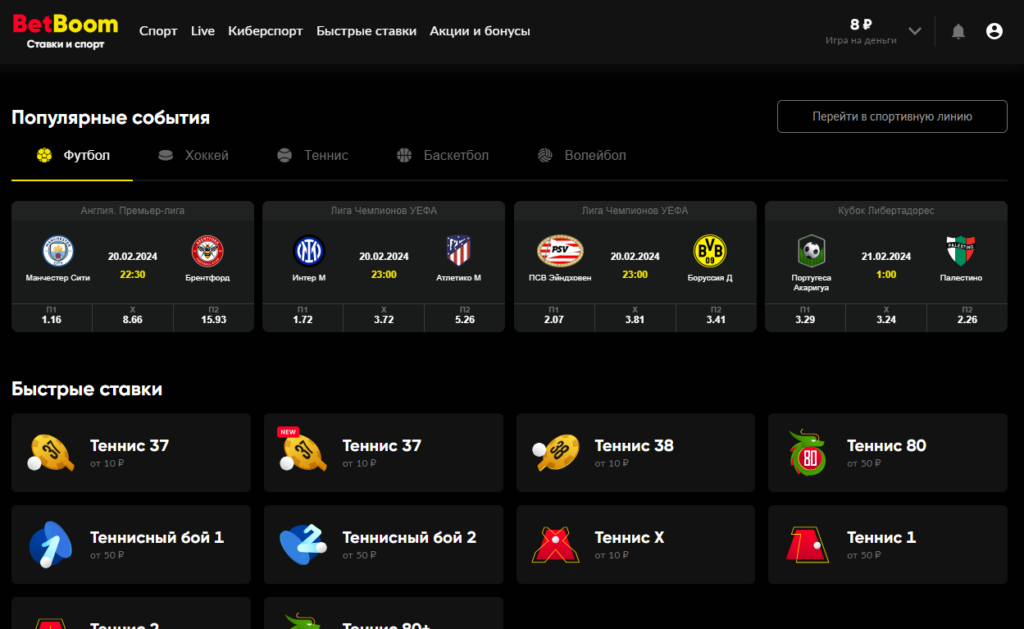The width and height of the screenshot is (1024, 629).
Task: Bet П1 1.16 on Манчестер Сити
Action: click(x=52, y=316)
